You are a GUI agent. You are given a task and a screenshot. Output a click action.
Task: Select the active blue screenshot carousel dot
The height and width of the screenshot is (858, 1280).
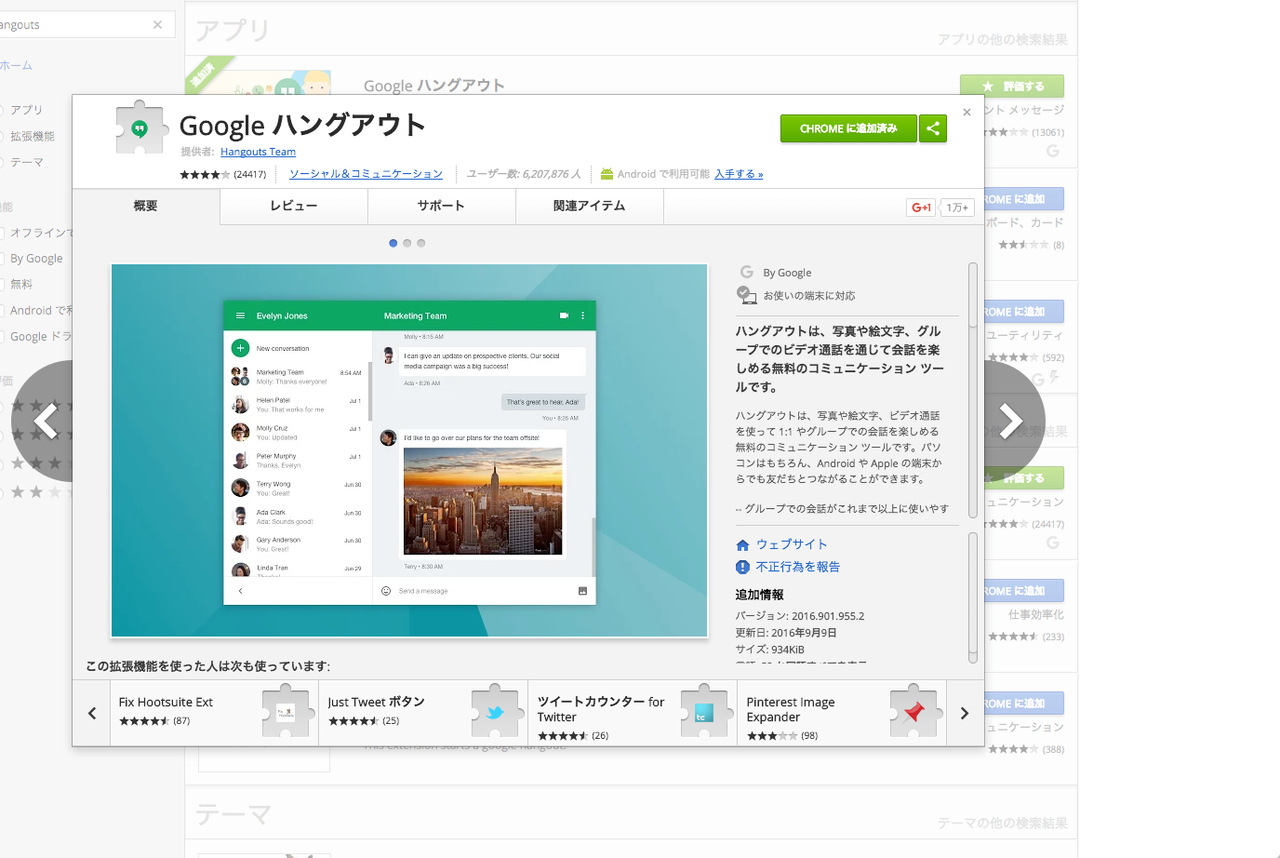(393, 243)
